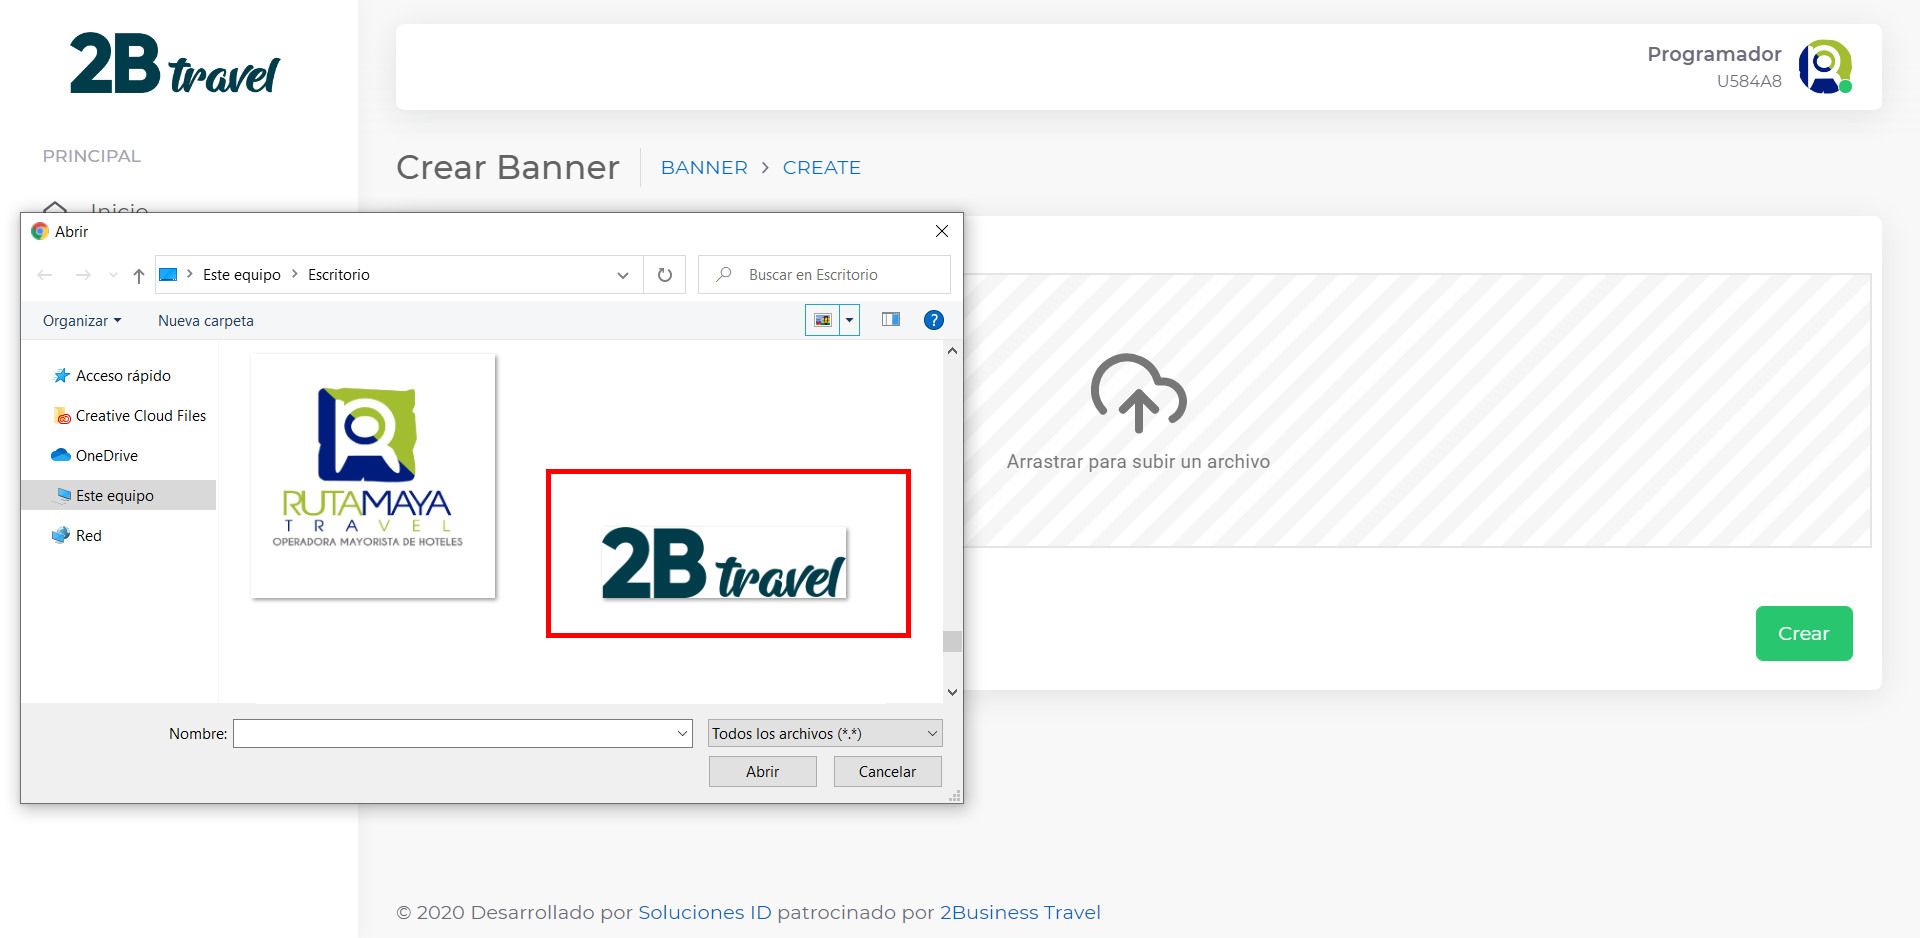Open the Todos los archivos filter dropdown
Screen dimensions: 1920x938
click(x=825, y=734)
